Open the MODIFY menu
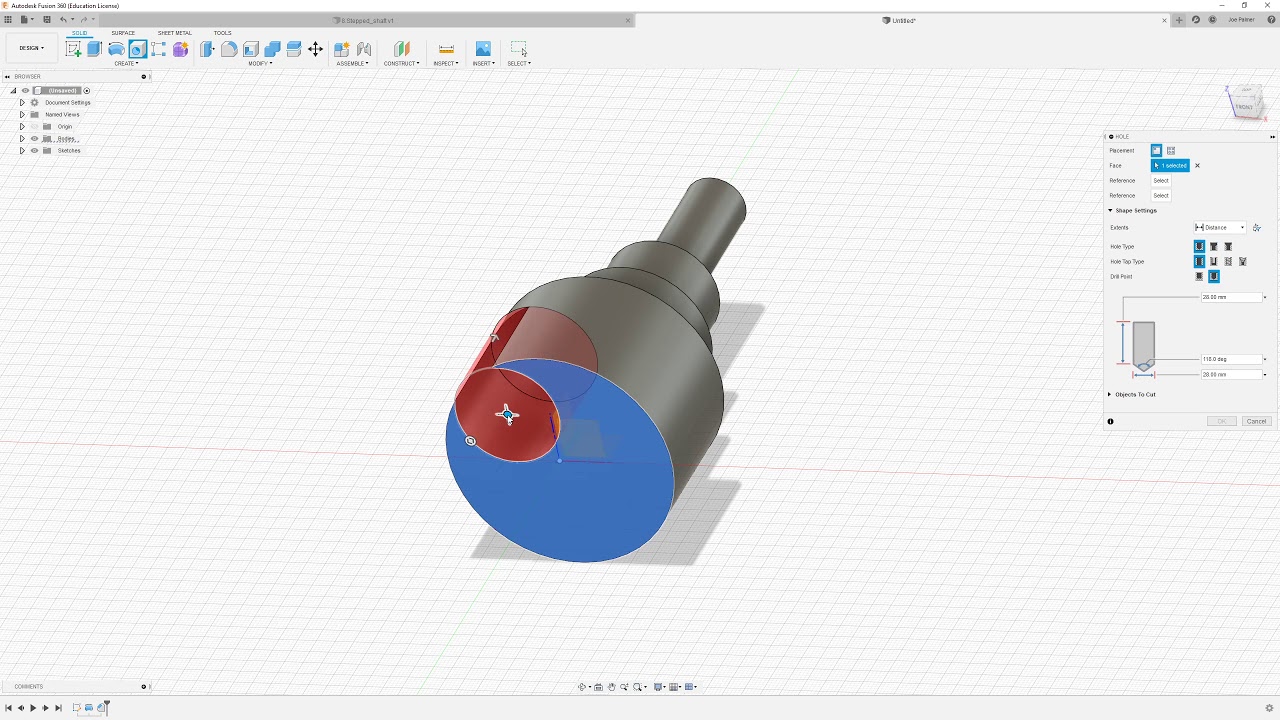1280x720 pixels. (x=260, y=64)
